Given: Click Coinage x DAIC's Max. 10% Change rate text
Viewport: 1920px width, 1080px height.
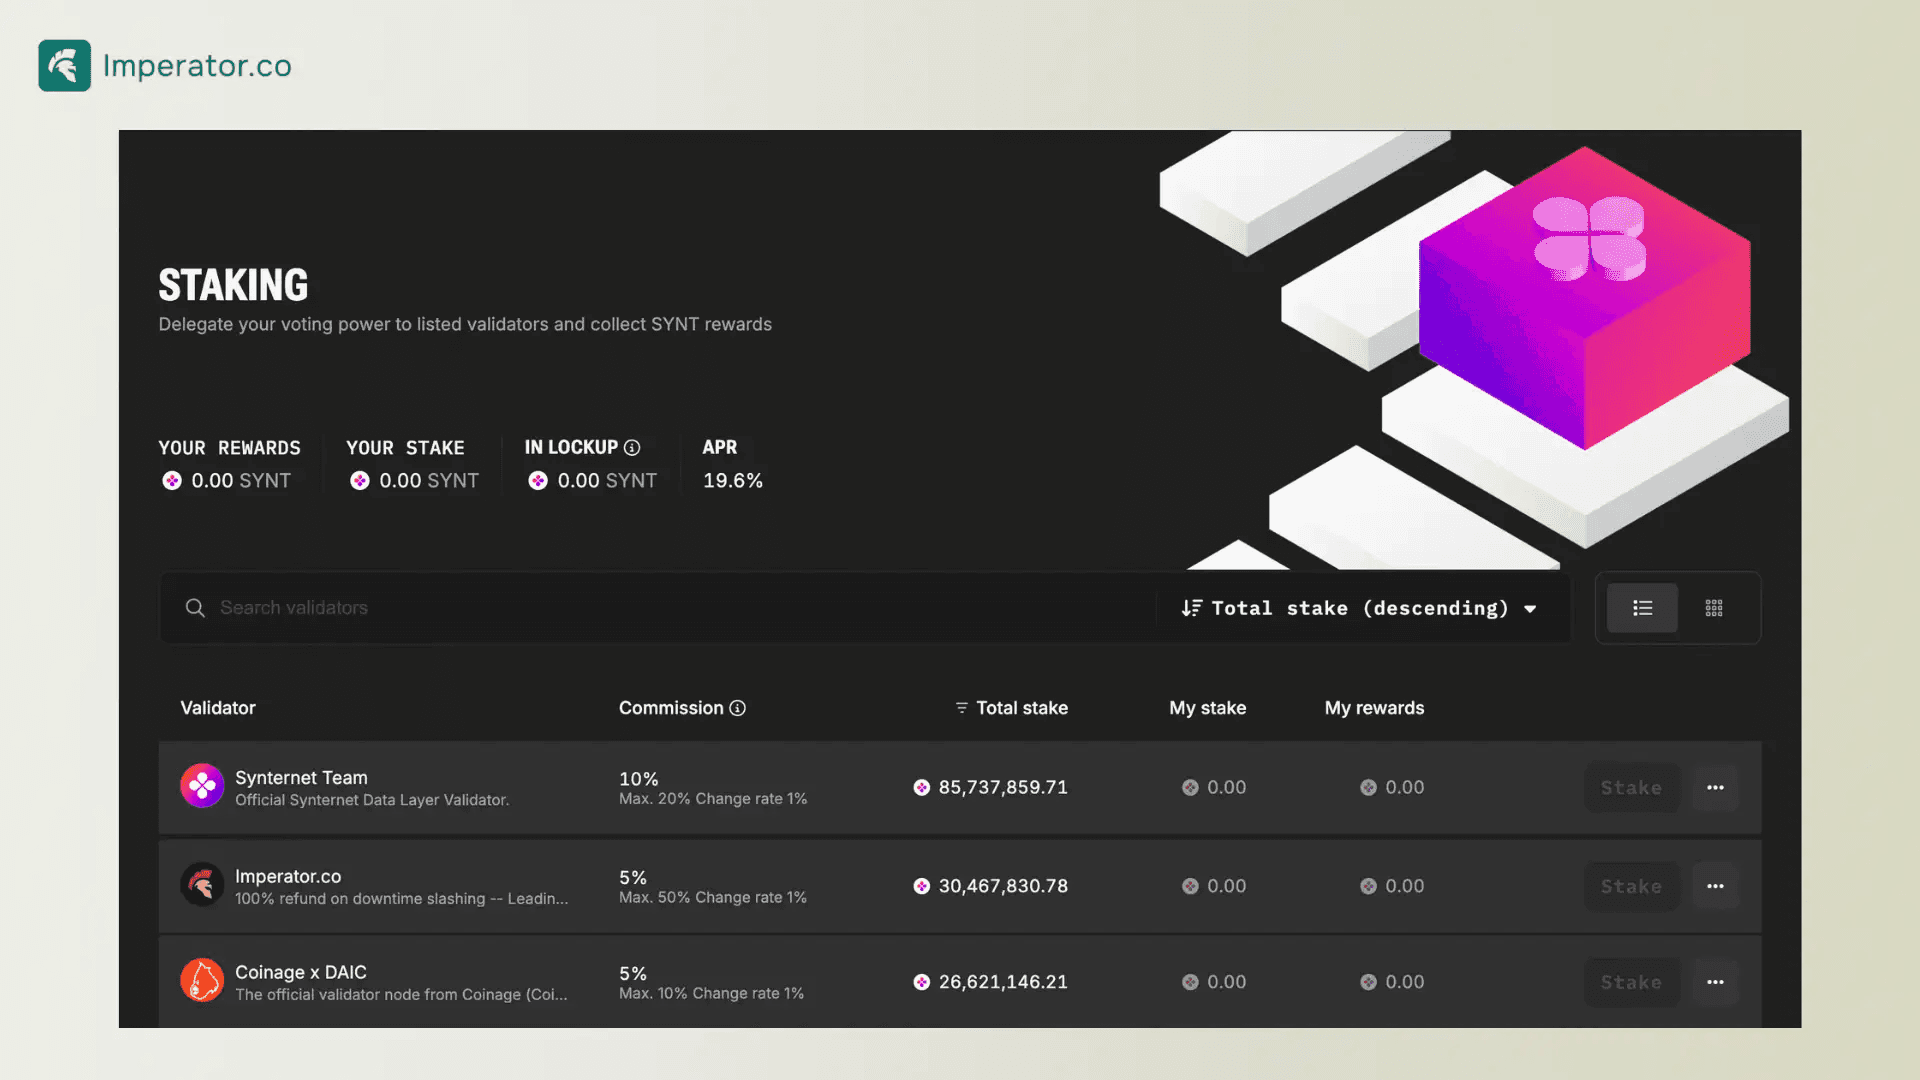Looking at the screenshot, I should [711, 994].
